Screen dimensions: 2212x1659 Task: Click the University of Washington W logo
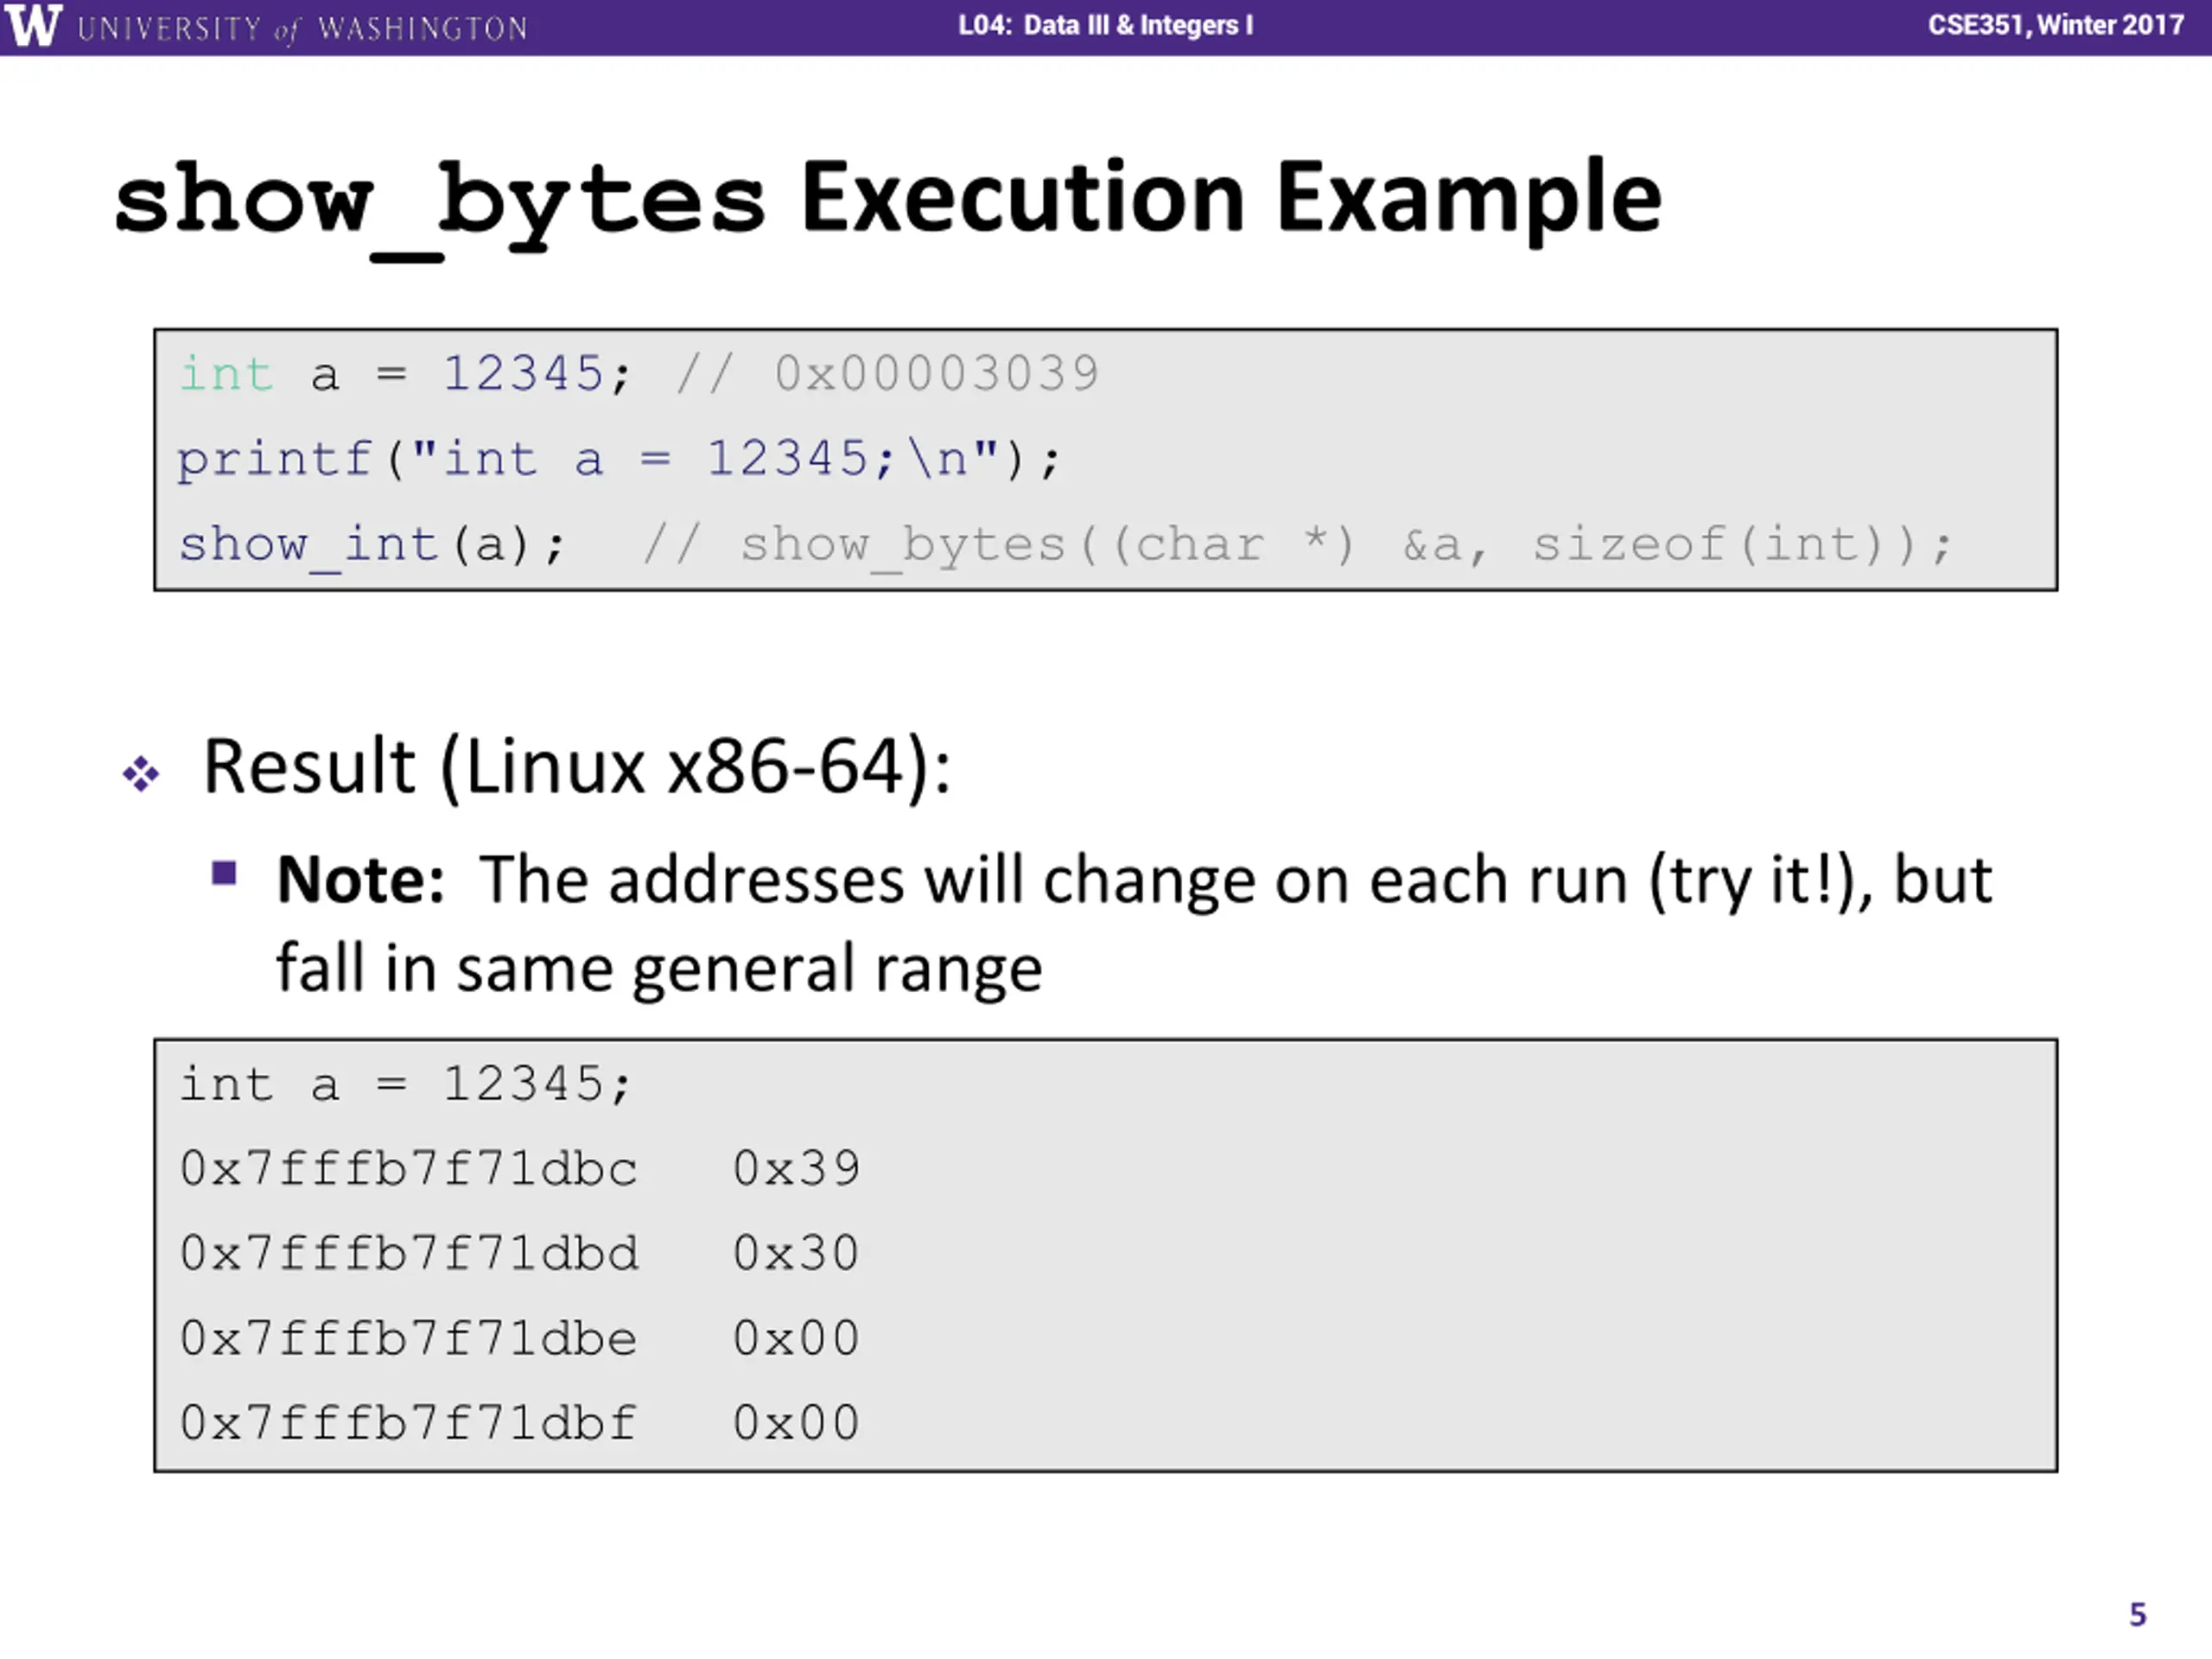coord(33,26)
